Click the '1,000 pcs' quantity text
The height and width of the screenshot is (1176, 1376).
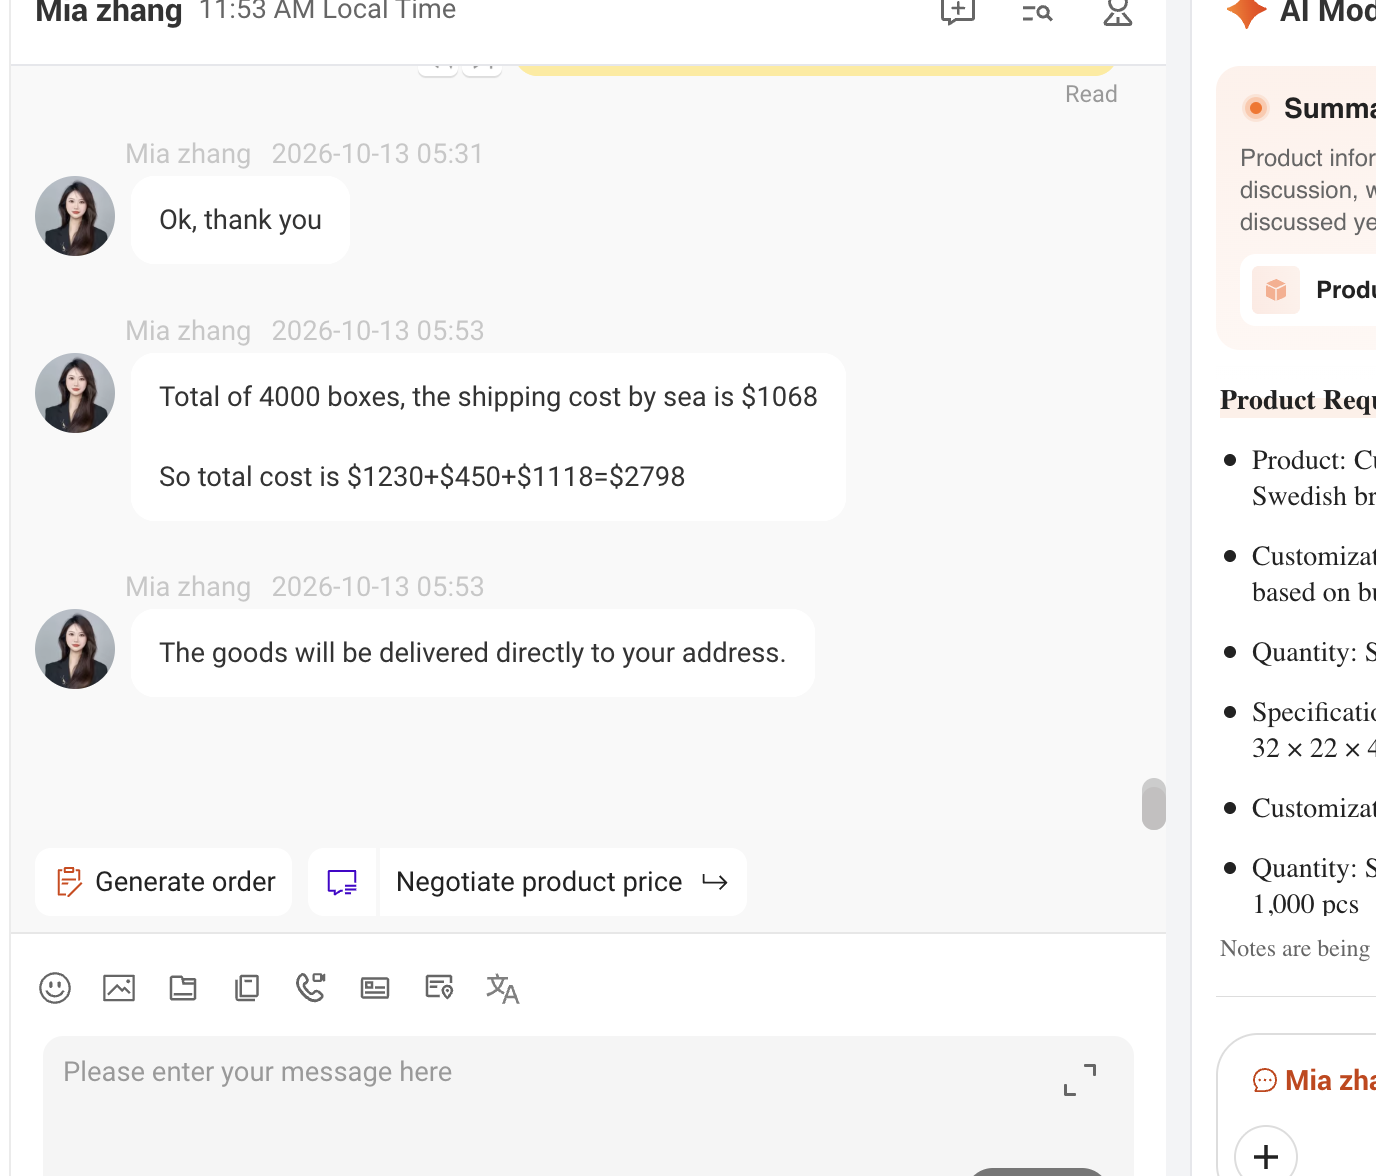1305,904
